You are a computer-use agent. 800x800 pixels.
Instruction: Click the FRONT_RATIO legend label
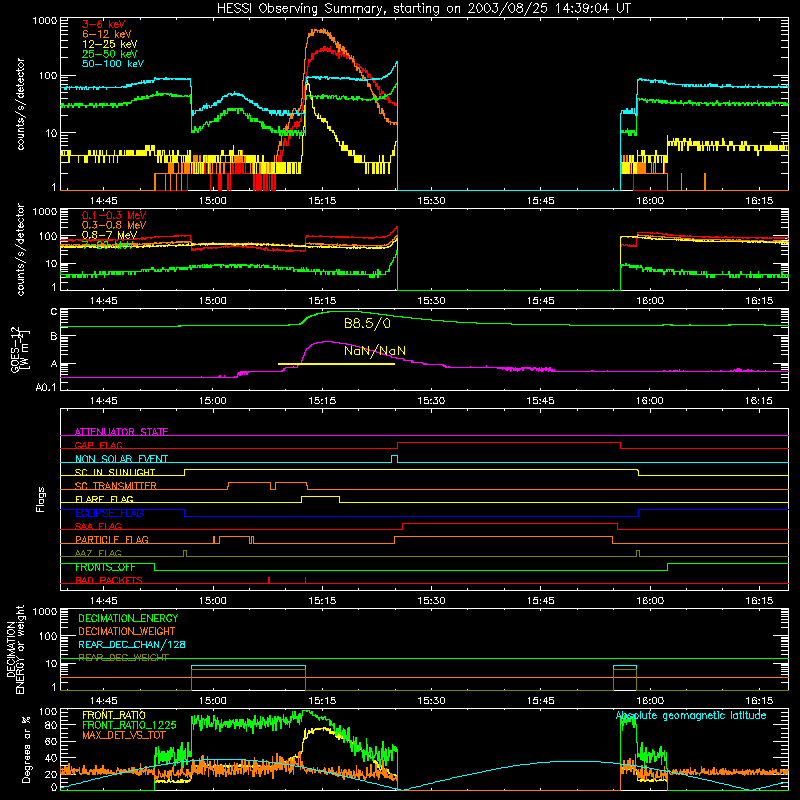tap(114, 715)
